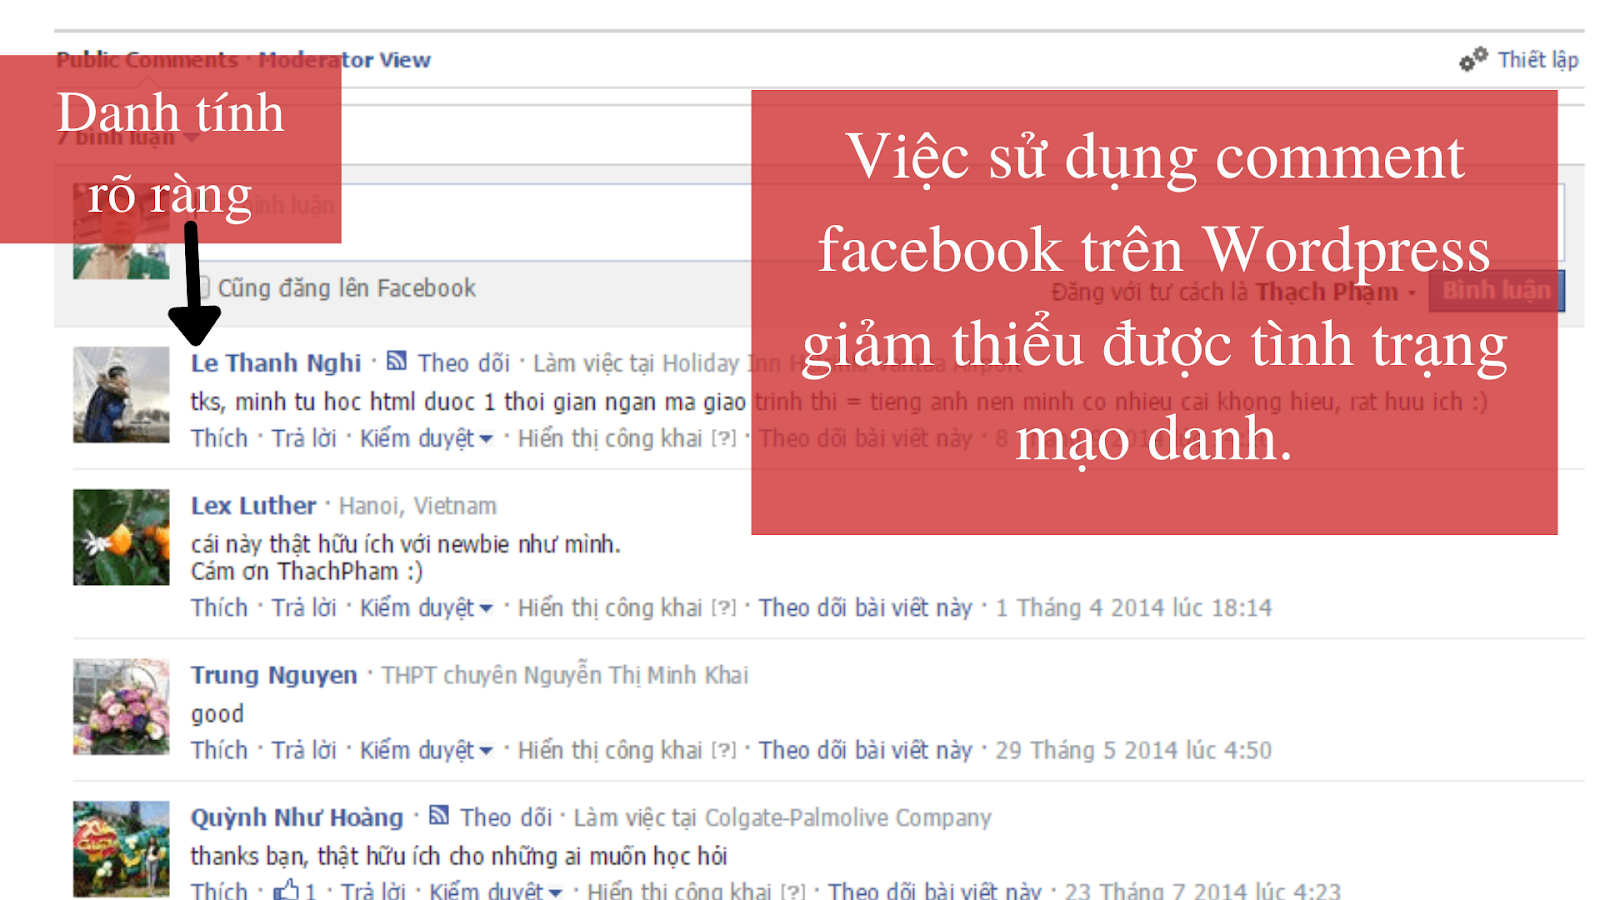1600x900 pixels.
Task: Click Hanoi, Vietnam location text
Action: (418, 506)
